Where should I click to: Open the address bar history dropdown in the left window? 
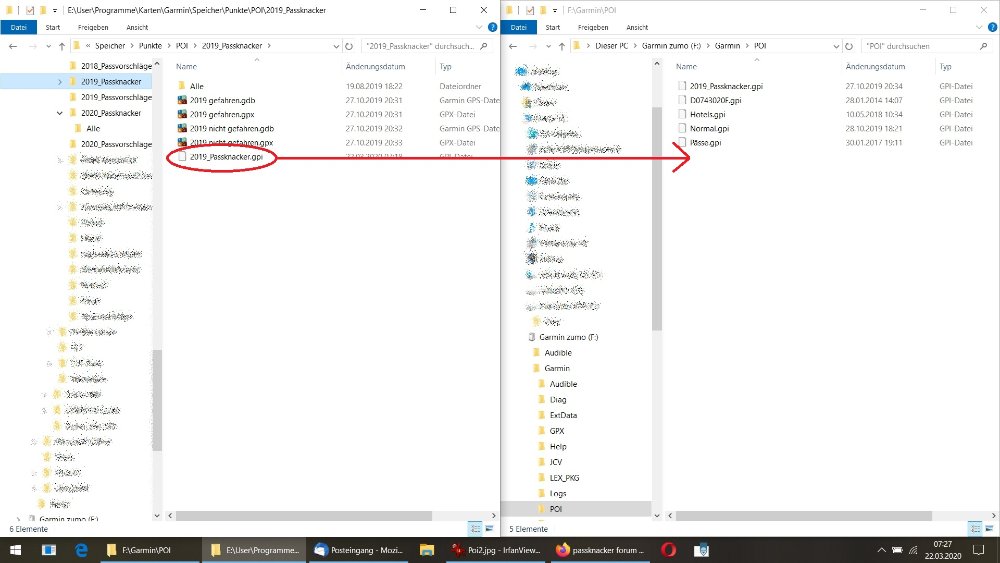[333, 46]
